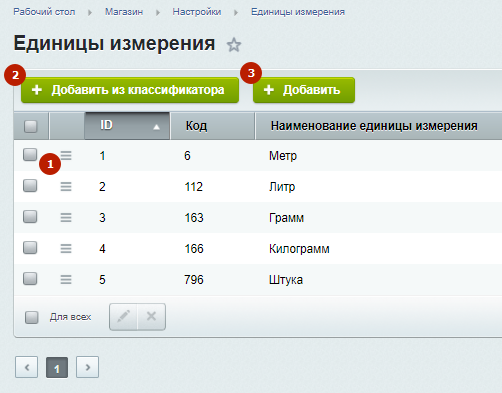The image size is (502, 393).
Task: Check the box for the Метр row
Action: tap(30, 154)
